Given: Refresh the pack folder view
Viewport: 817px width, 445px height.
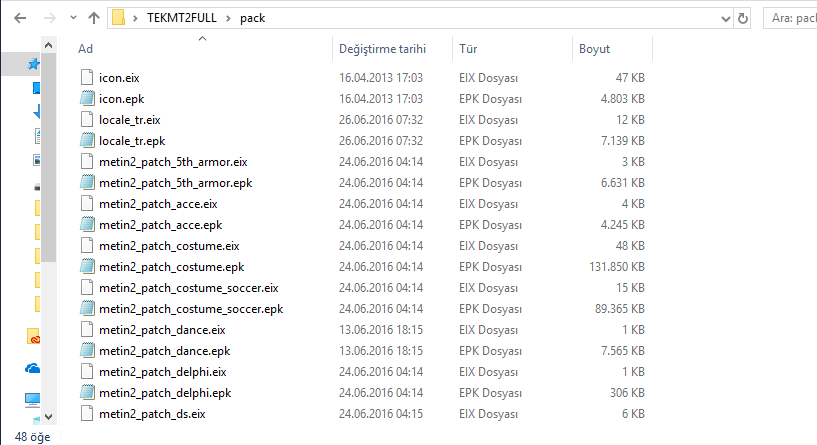Looking at the screenshot, I should pyautogui.click(x=742, y=19).
